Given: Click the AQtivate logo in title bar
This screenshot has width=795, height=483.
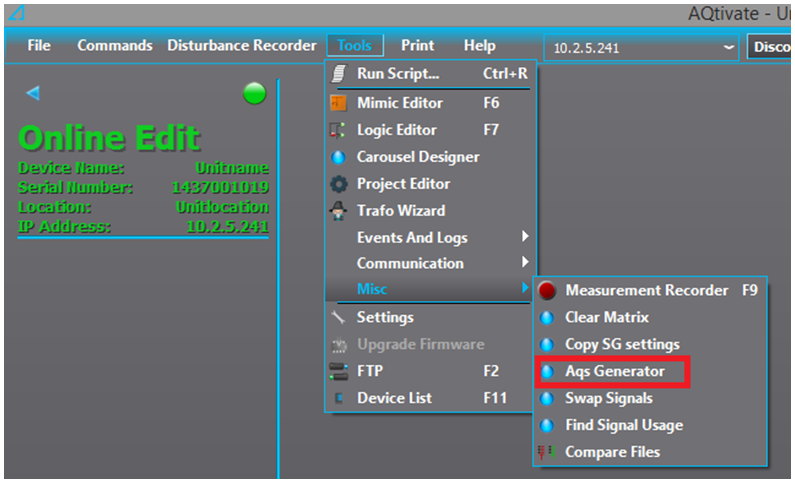Looking at the screenshot, I should click(x=16, y=12).
